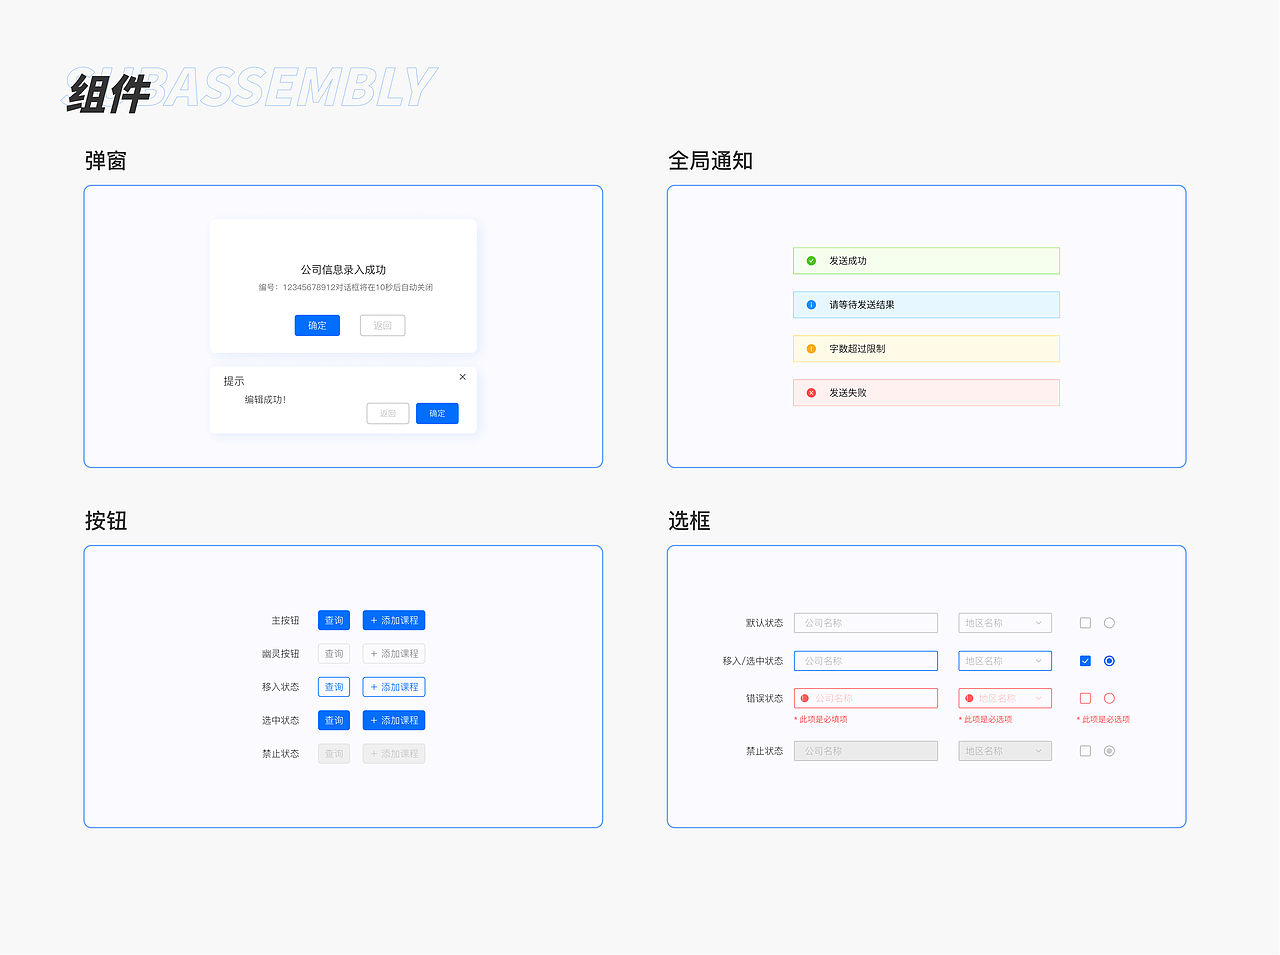This screenshot has height=955, width=1280.
Task: Click the 发送失败 notification text
Action: point(848,393)
